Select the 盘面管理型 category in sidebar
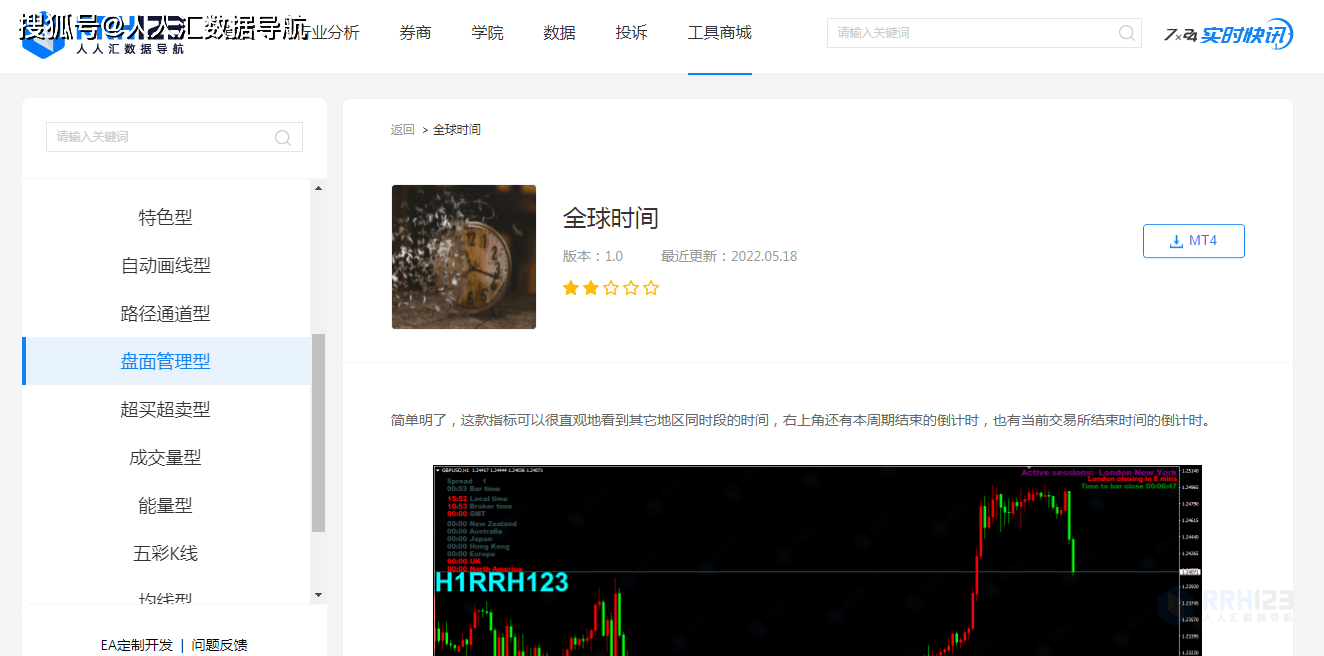The width and height of the screenshot is (1324, 656). 165,361
